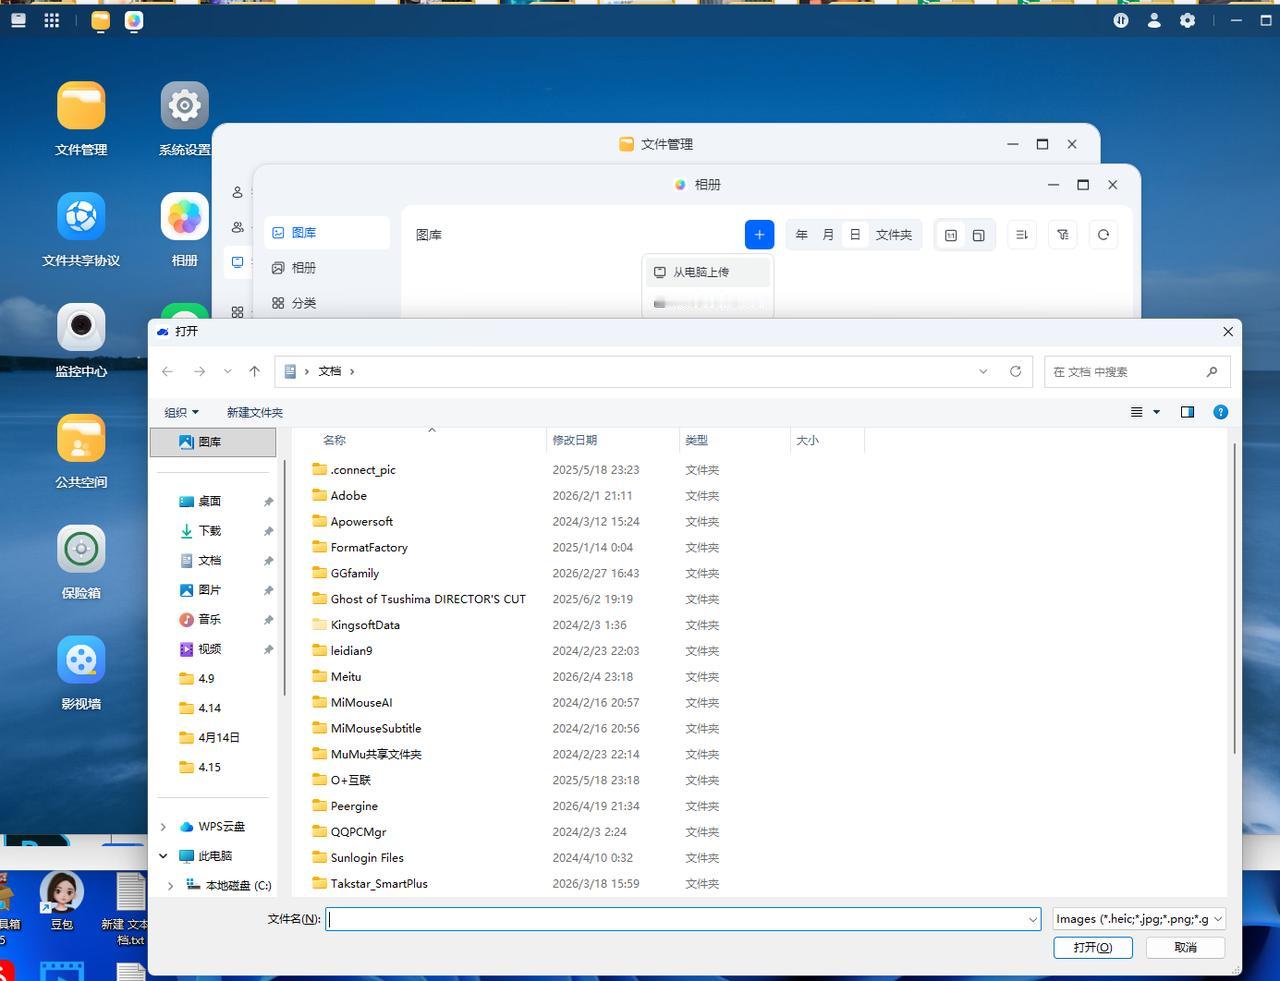Open the file name history dropdown
Screen dimensions: 1280x981
(x=1033, y=919)
